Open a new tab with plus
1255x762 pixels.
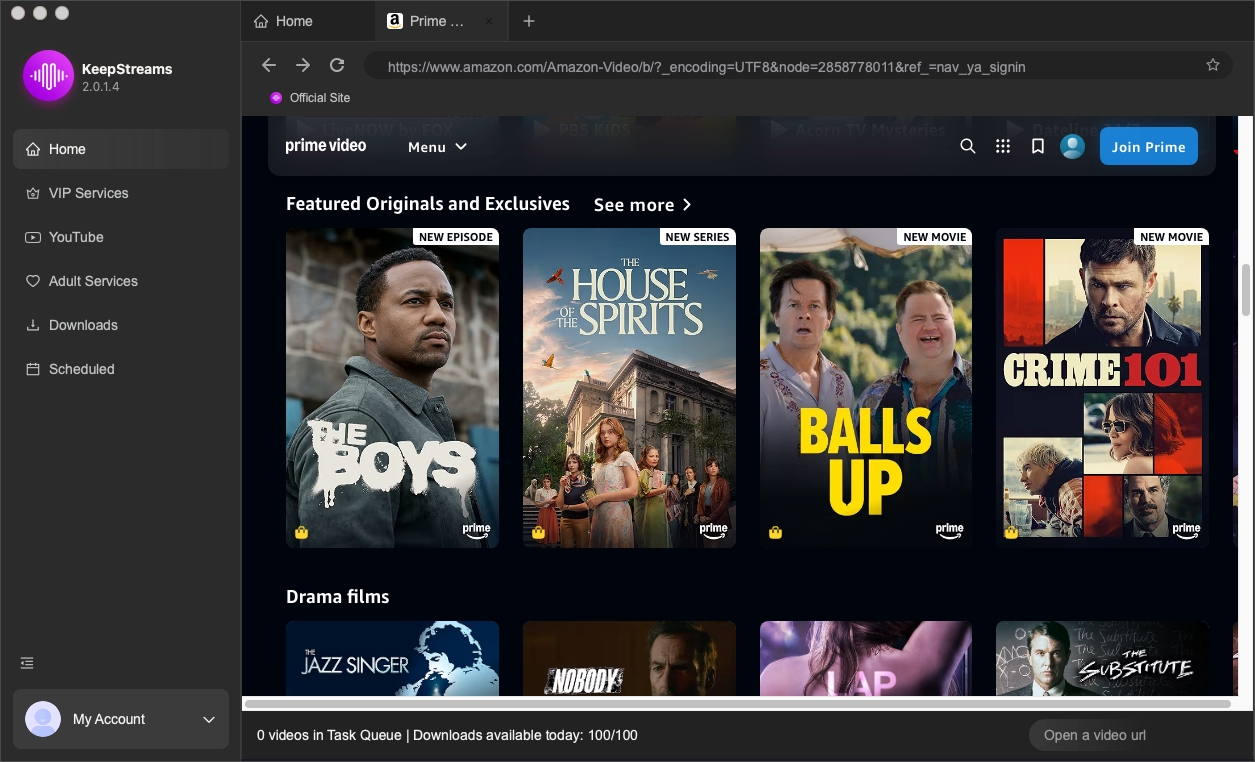point(529,21)
